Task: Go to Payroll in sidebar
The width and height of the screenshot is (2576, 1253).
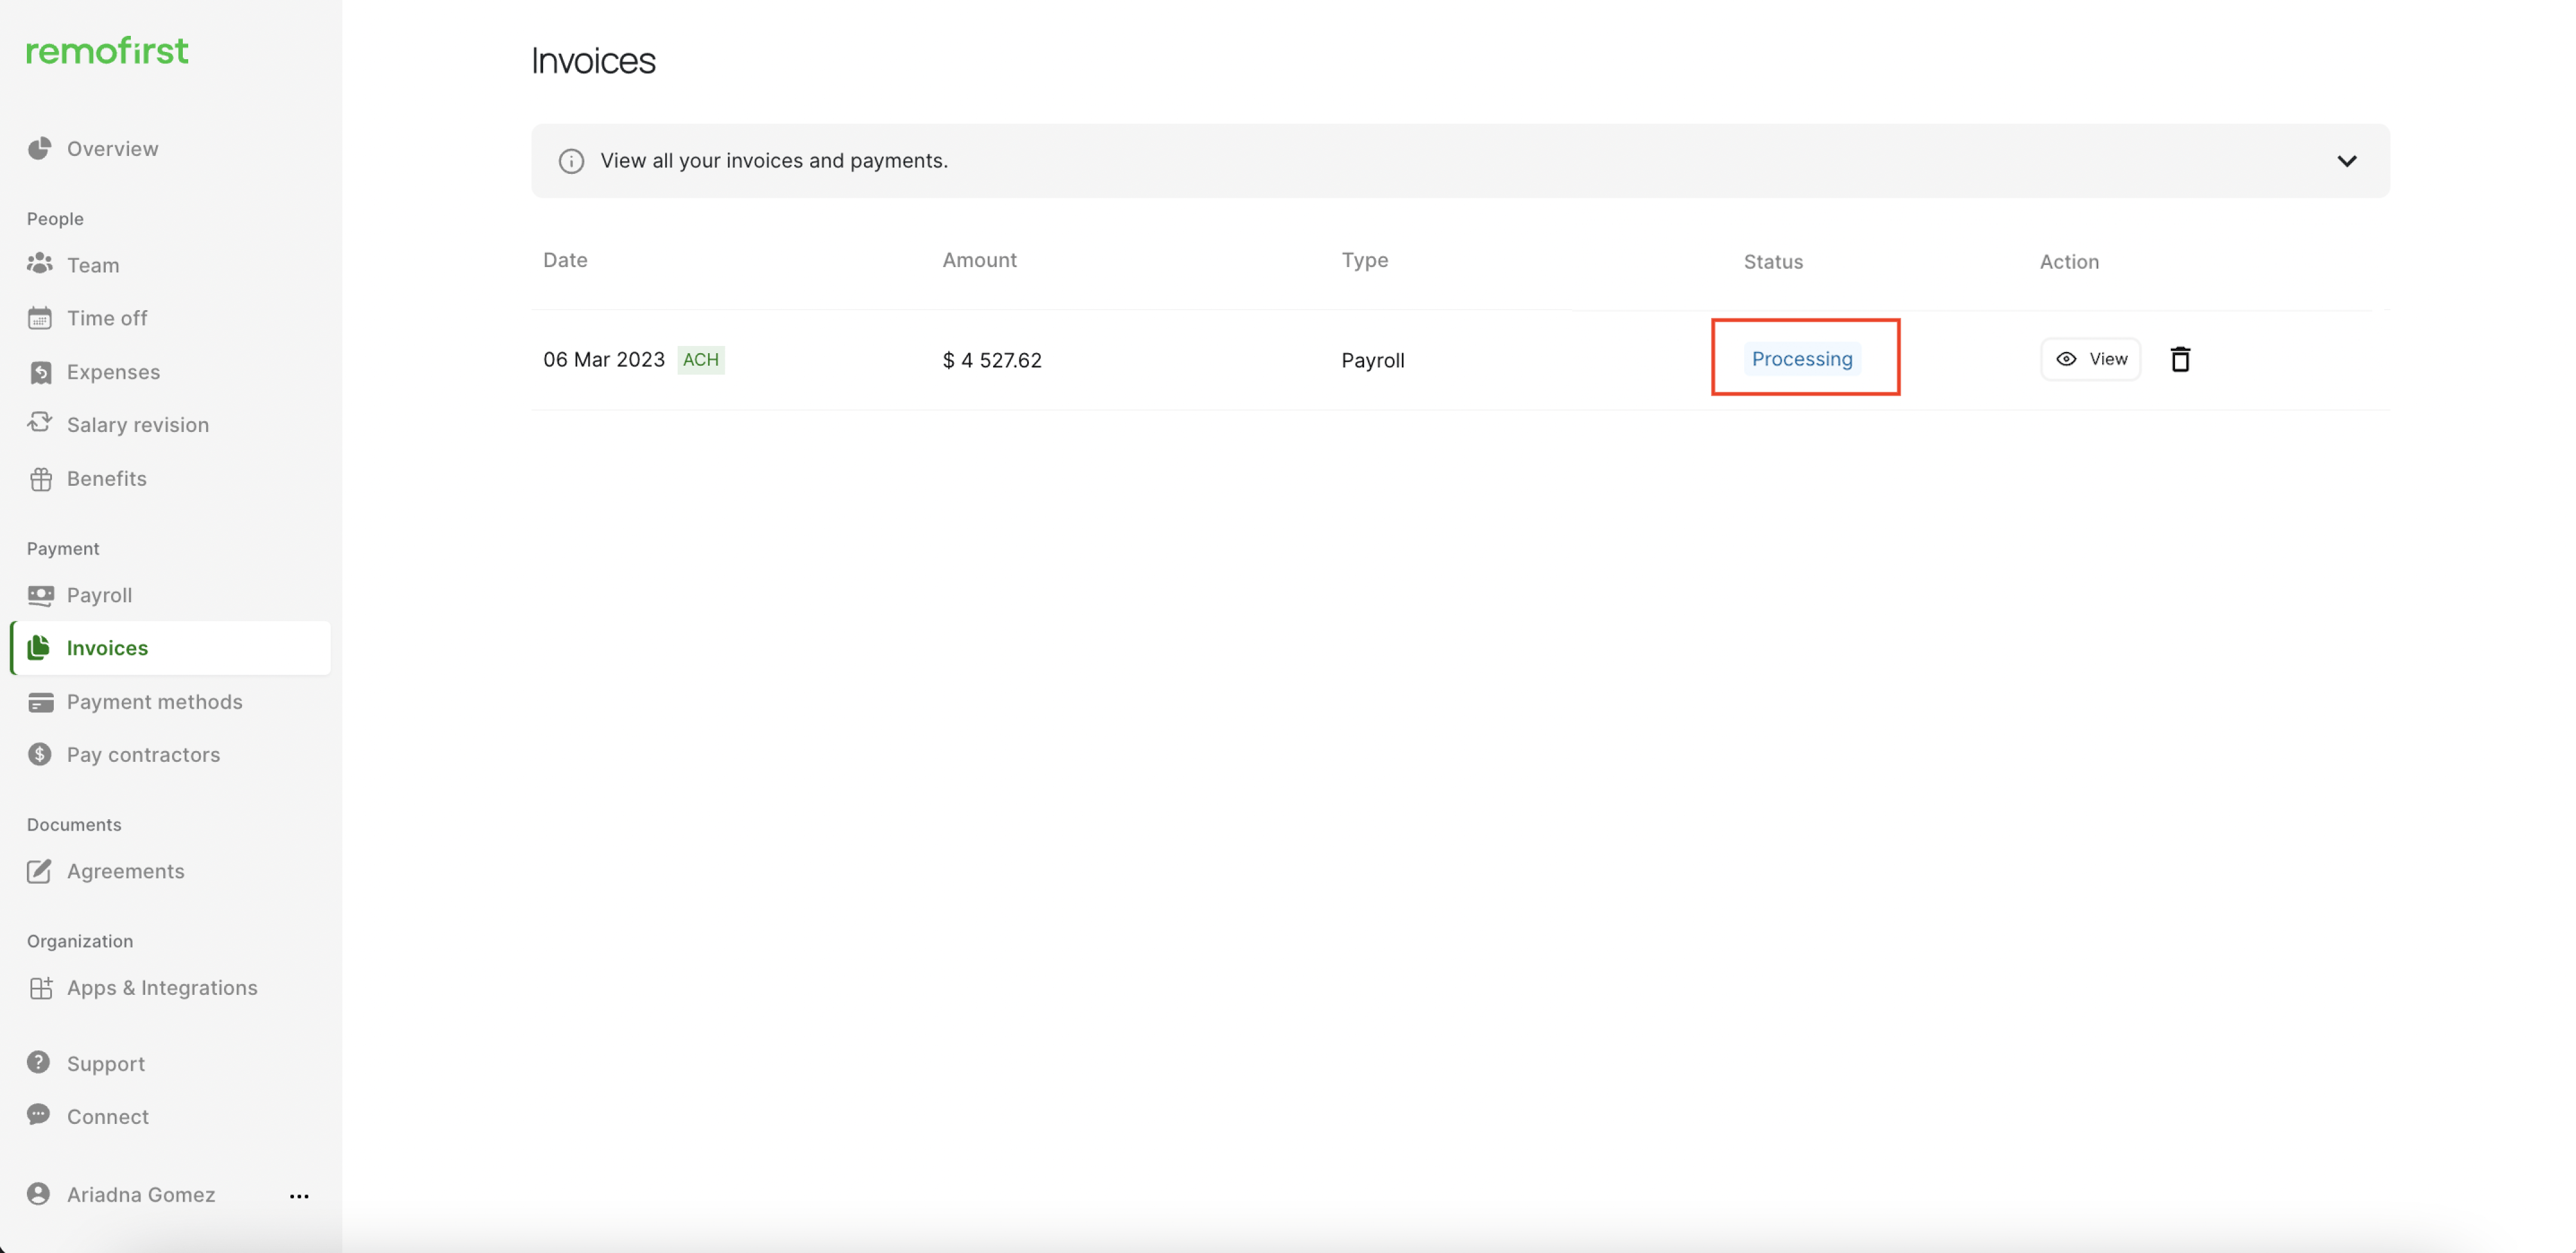Action: click(x=99, y=595)
